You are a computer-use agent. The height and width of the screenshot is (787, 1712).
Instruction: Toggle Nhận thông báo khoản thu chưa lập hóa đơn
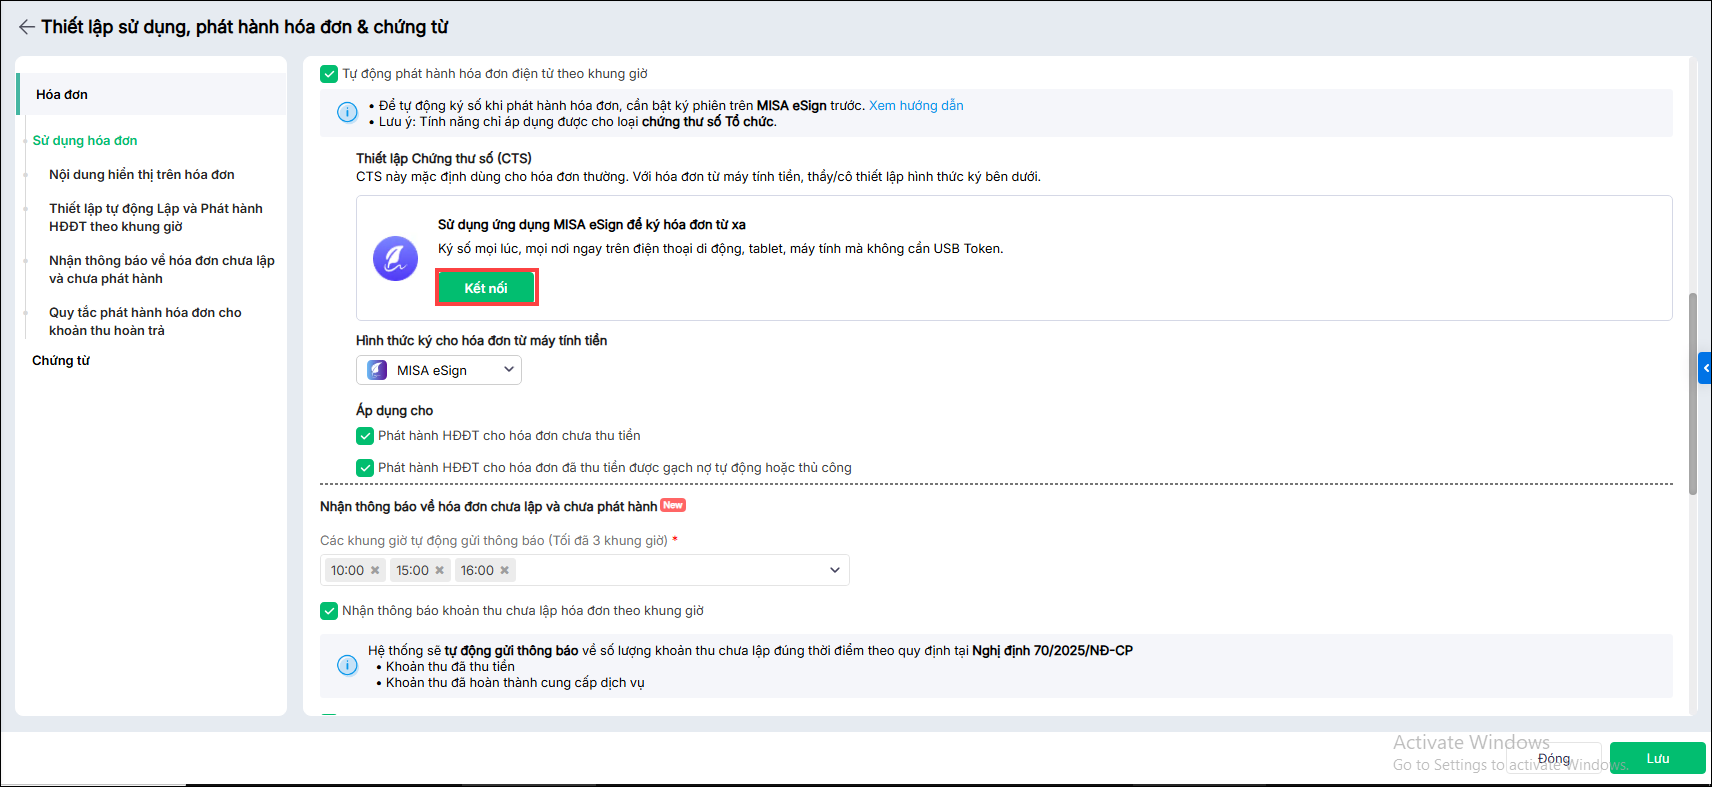coord(329,611)
